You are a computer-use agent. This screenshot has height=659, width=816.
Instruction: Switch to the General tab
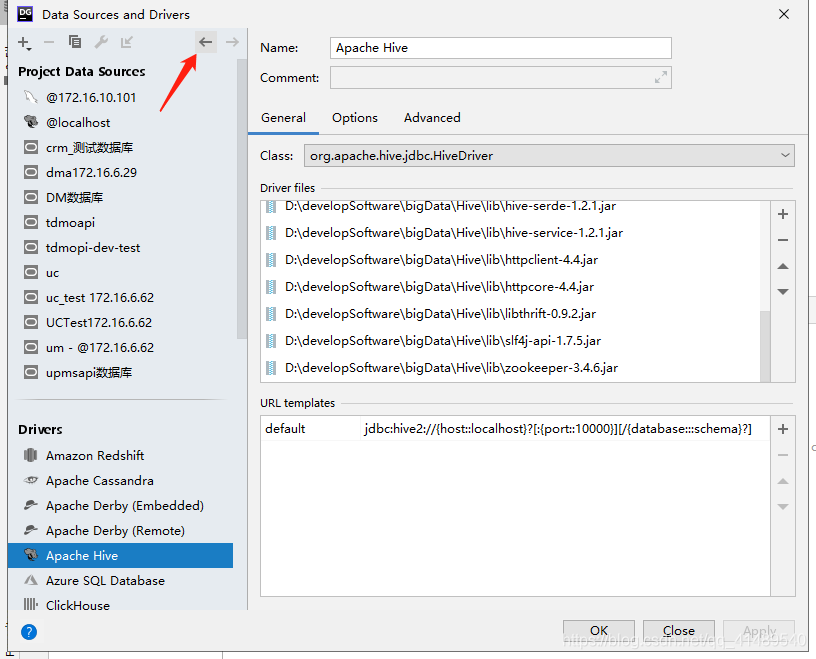click(284, 118)
